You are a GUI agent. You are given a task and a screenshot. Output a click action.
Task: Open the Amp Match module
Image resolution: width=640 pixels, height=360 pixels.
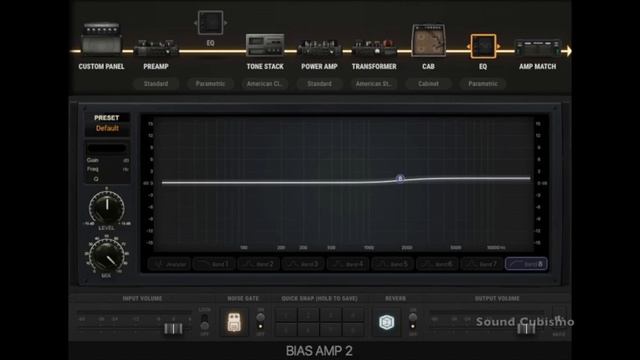coord(538,48)
